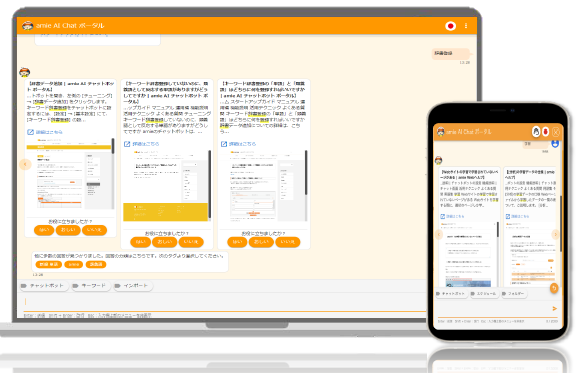Open 詳細はこちら link in first phone card
This screenshot has height=373, width=586.
455,216
